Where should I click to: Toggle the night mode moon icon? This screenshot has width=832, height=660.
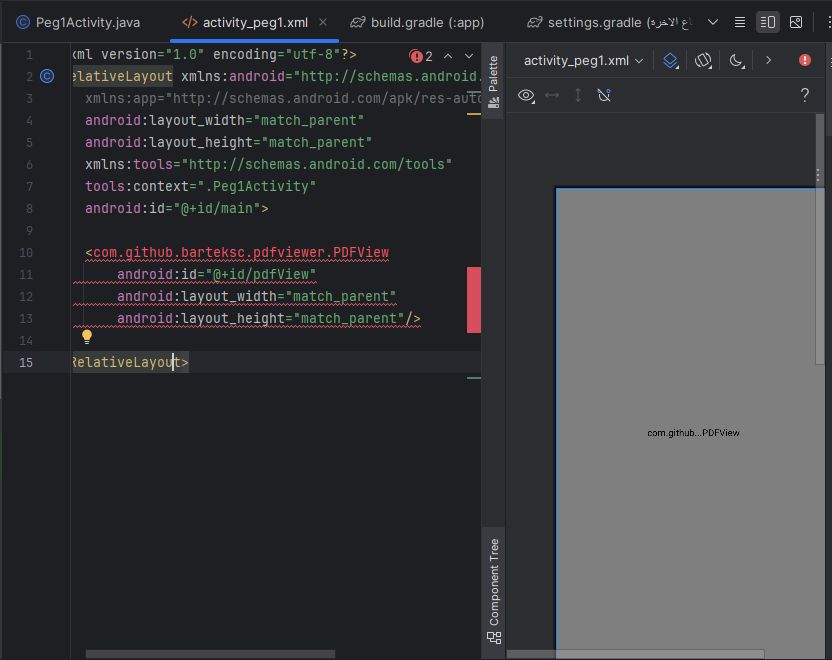[x=736, y=60]
